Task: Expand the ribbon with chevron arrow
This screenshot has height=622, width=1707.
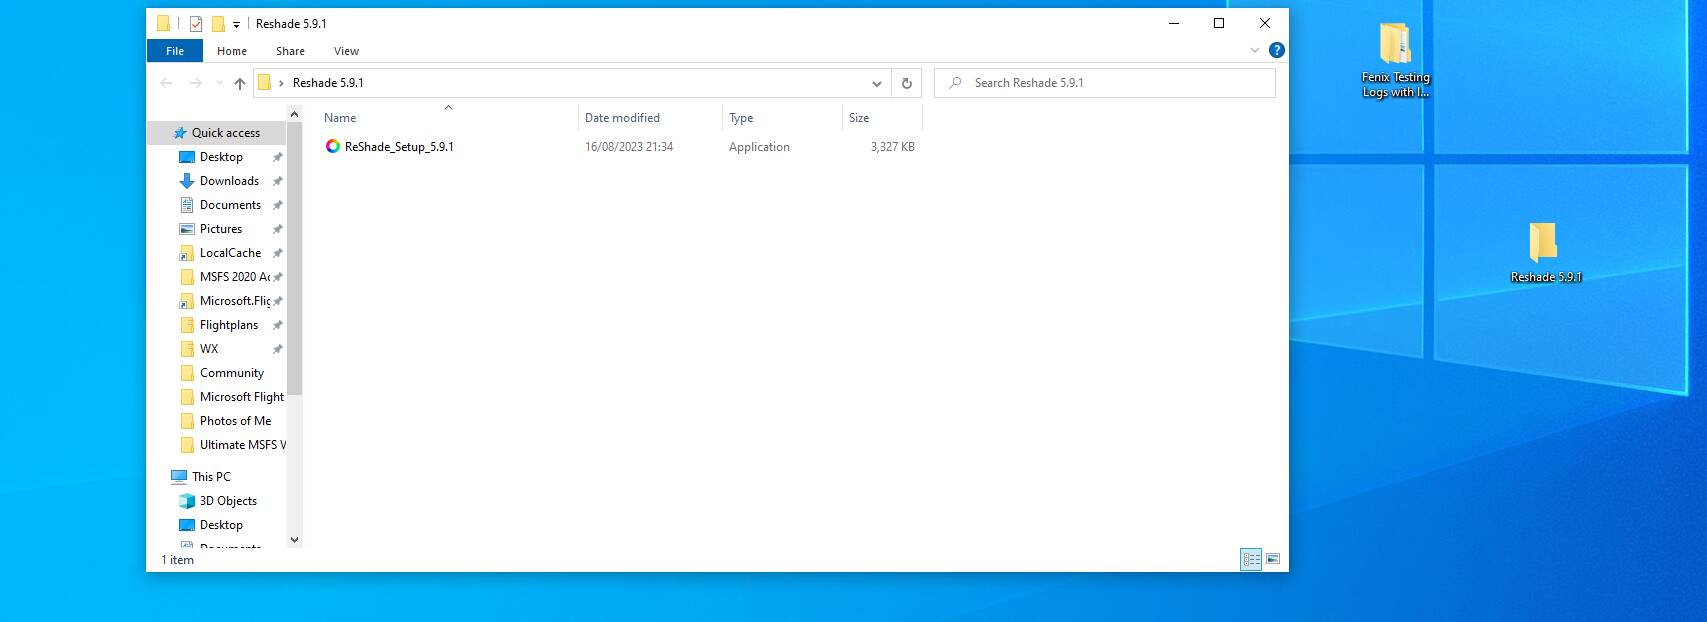Action: pyautogui.click(x=1255, y=50)
